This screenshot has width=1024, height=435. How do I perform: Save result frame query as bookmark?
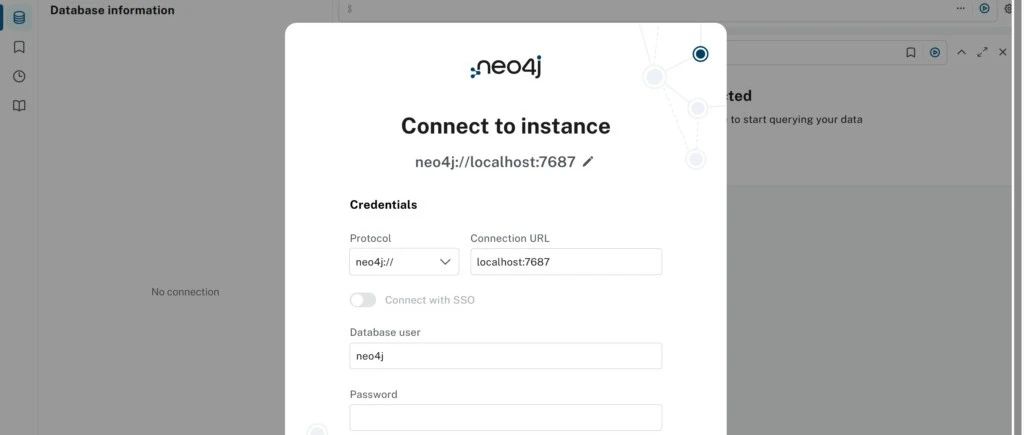(910, 52)
